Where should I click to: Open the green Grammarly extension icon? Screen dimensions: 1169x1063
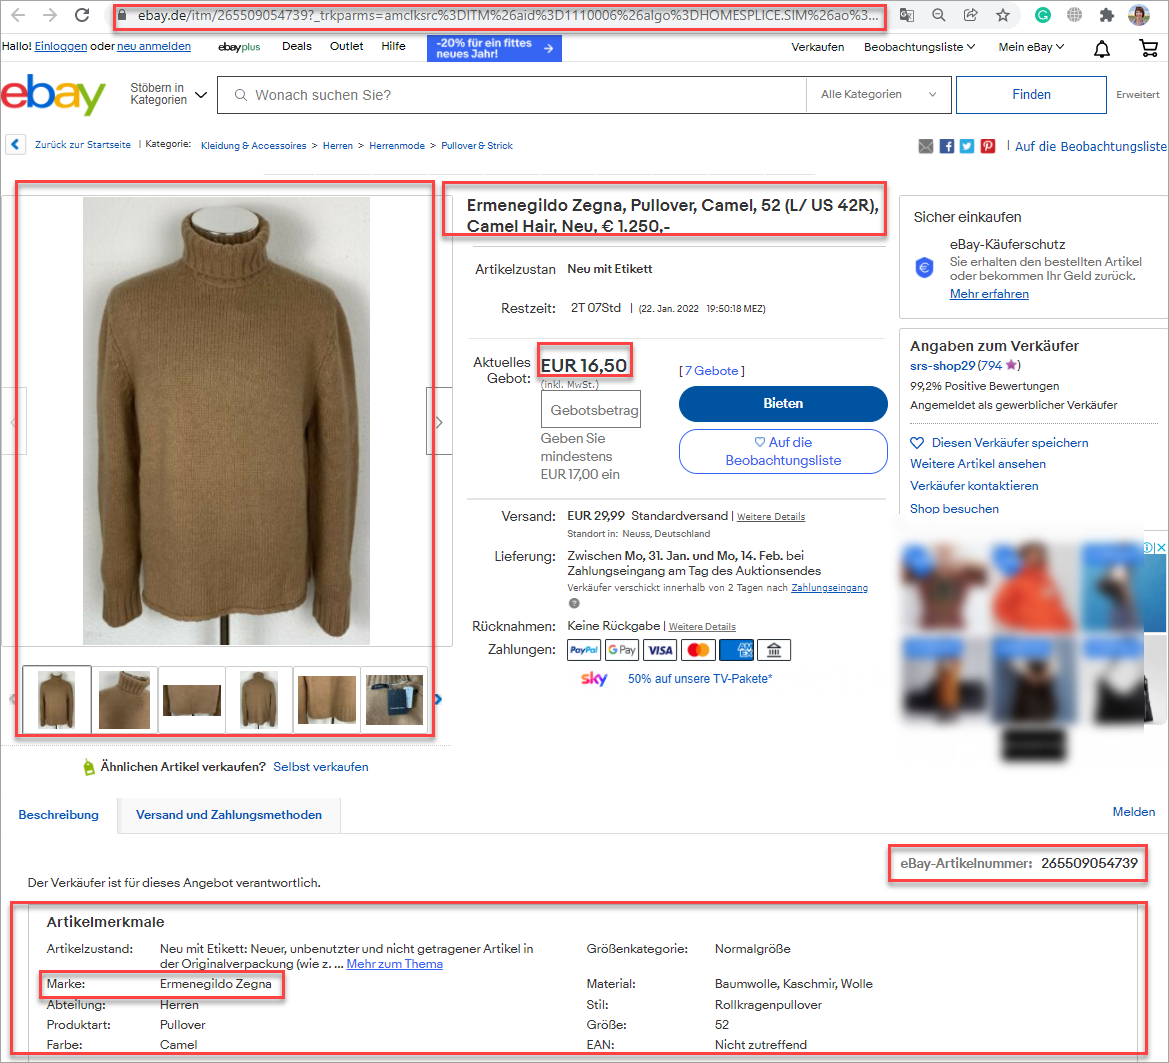(x=1043, y=15)
